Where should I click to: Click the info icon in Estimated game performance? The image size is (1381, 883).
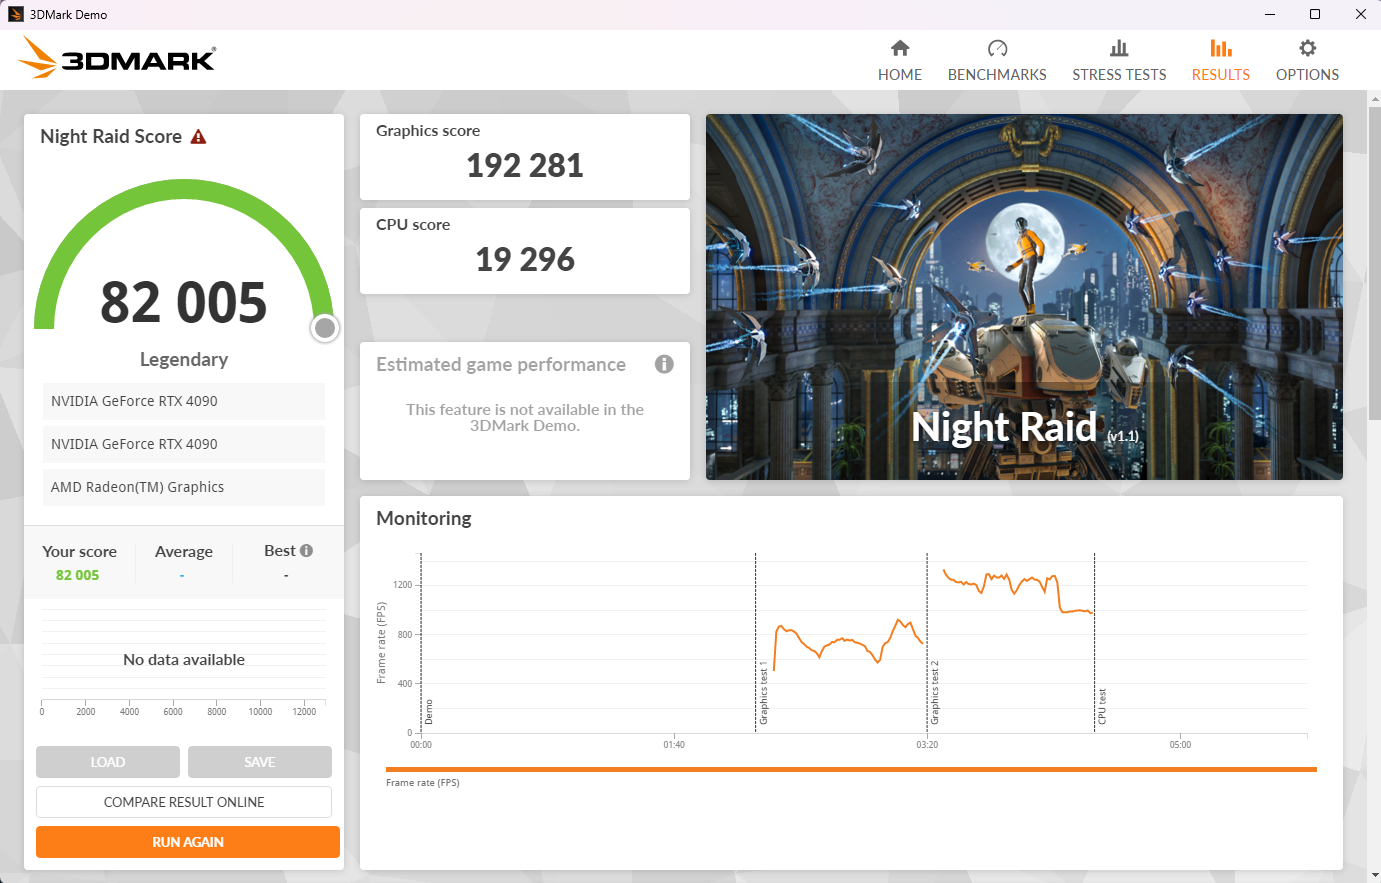pyautogui.click(x=664, y=364)
